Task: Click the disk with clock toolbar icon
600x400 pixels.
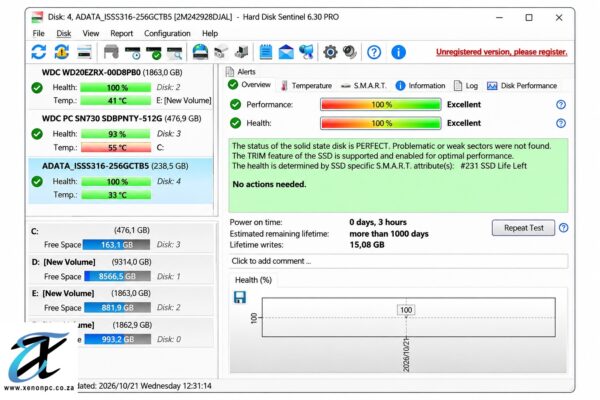Action: click(x=132, y=52)
